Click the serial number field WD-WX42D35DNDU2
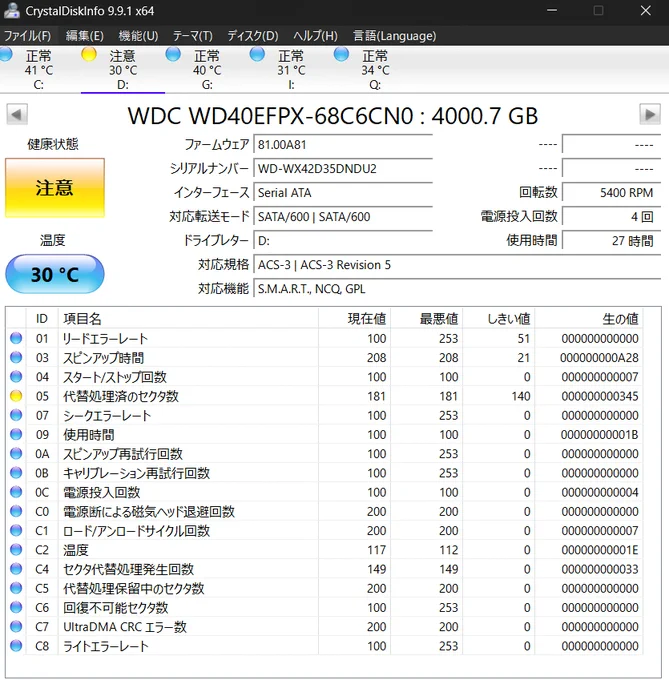This screenshot has width=669, height=680. tap(343, 168)
